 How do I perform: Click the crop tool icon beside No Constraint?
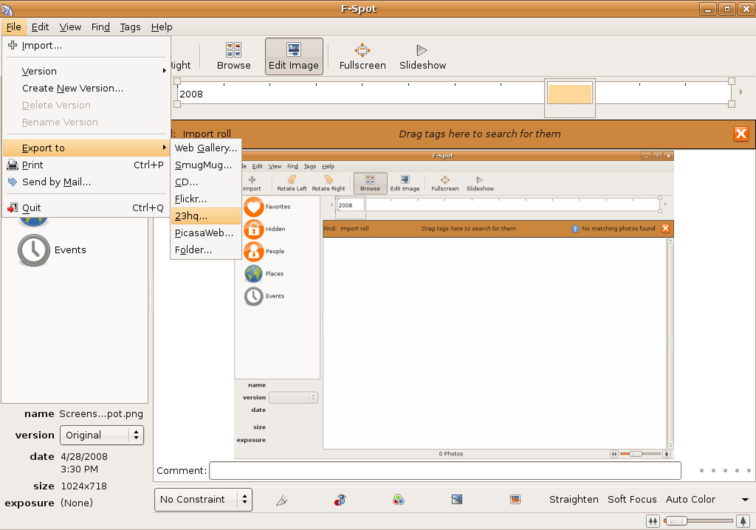pos(282,499)
